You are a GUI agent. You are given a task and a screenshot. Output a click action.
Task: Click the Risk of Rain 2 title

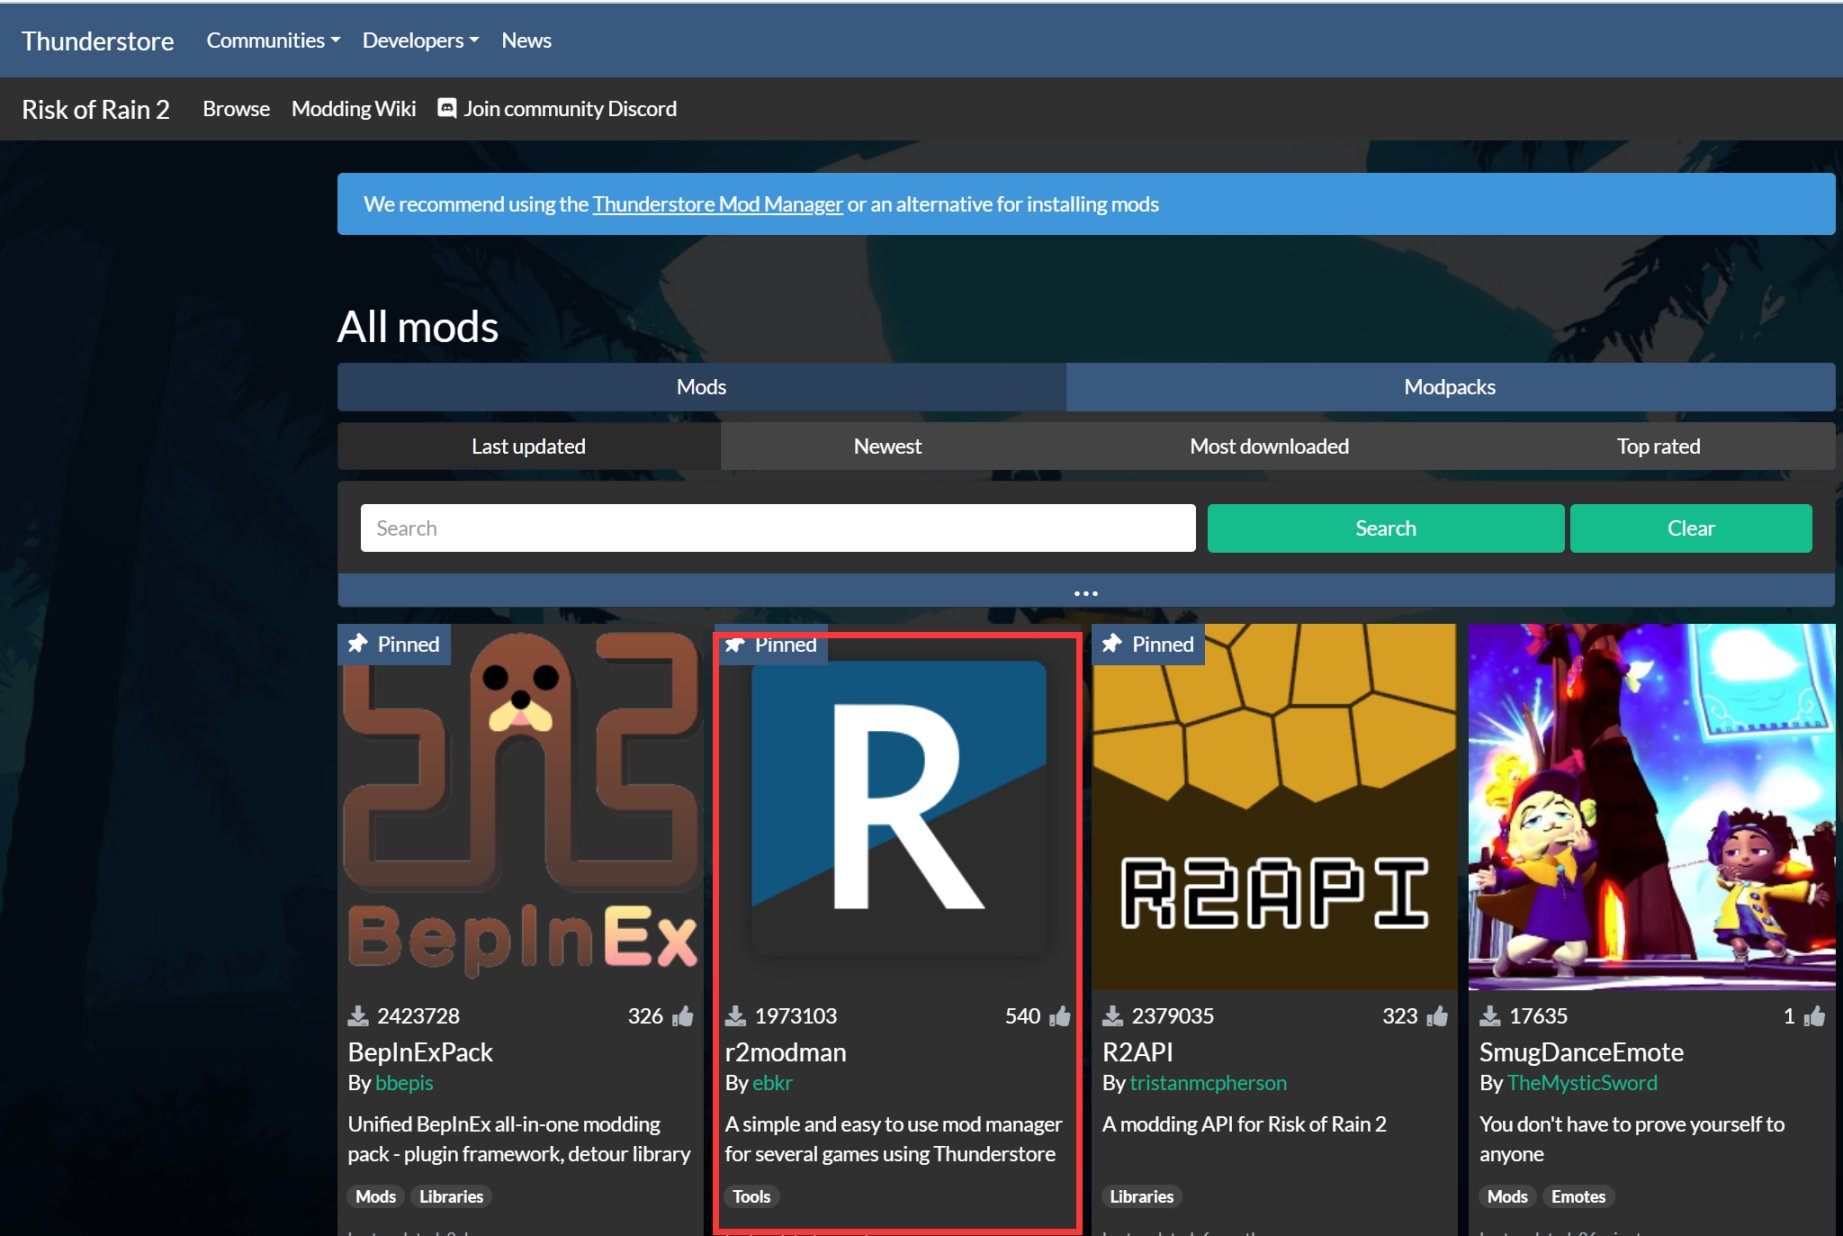96,109
